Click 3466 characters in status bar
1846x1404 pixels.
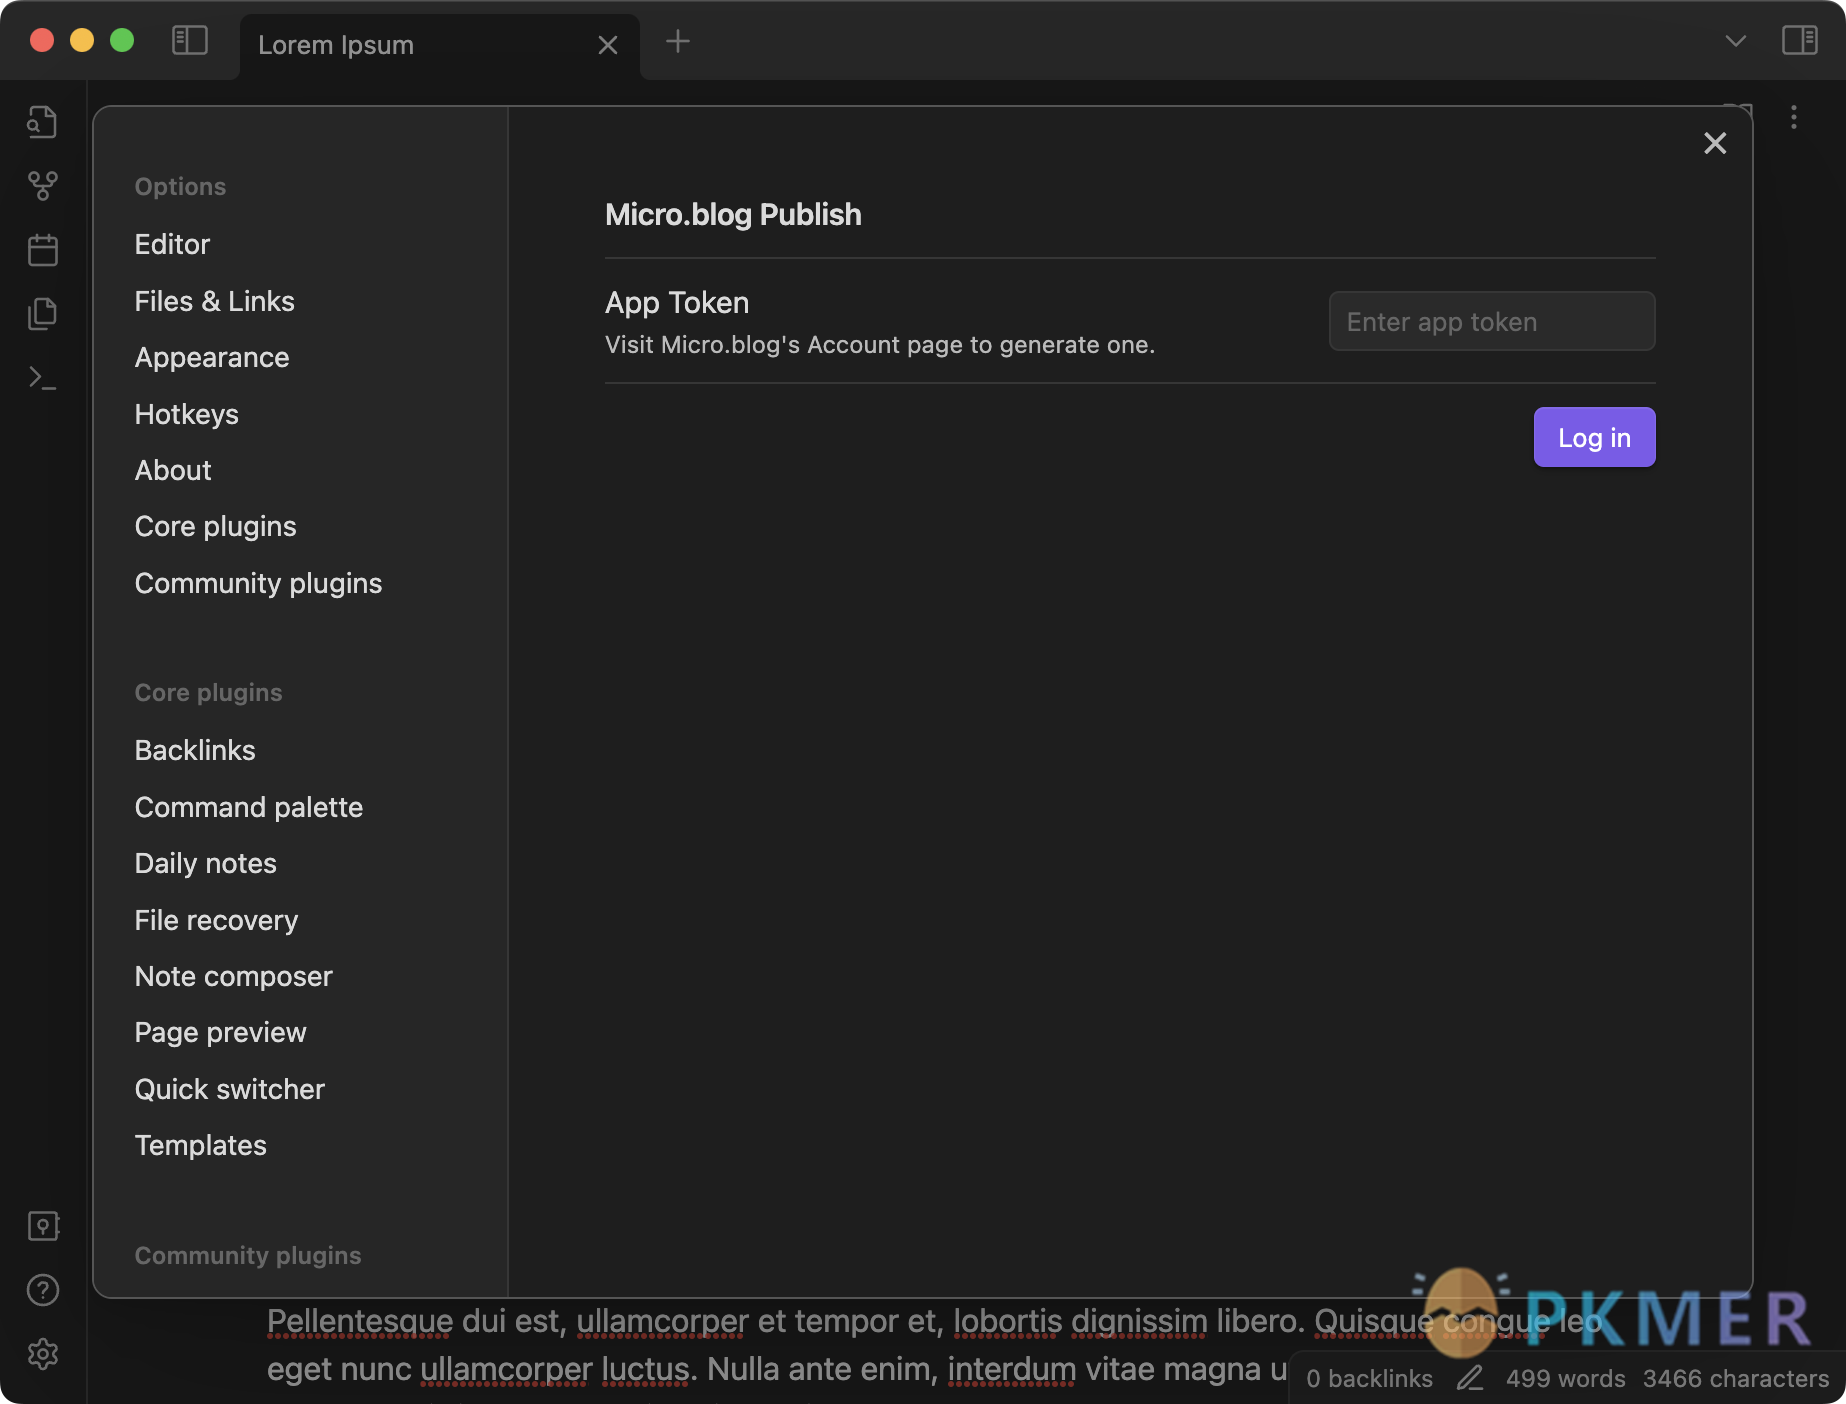pyautogui.click(x=1735, y=1378)
